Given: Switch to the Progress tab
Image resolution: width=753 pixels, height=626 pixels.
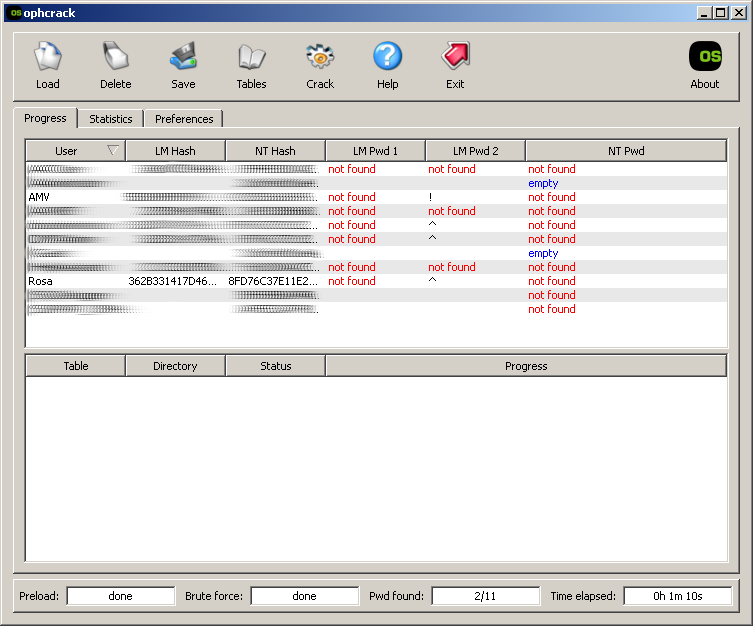Looking at the screenshot, I should (45, 118).
